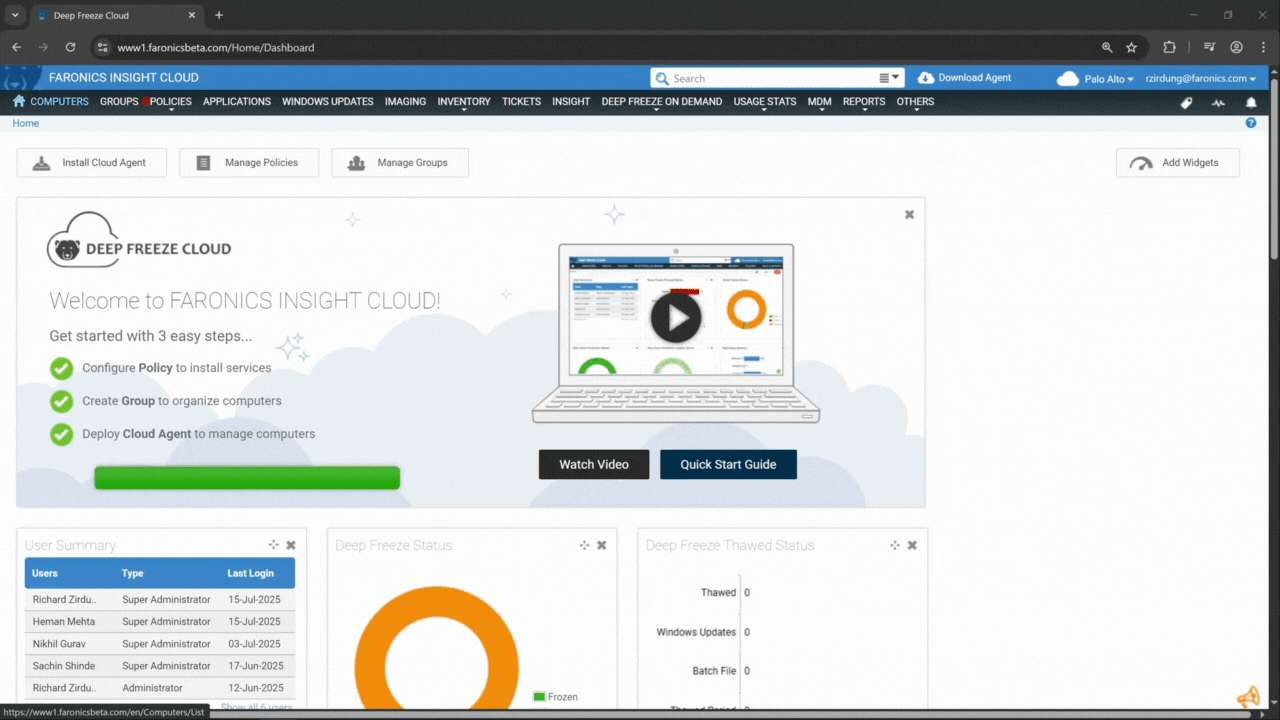Click the Add Widgets button
The width and height of the screenshot is (1280, 720).
pos(1178,163)
